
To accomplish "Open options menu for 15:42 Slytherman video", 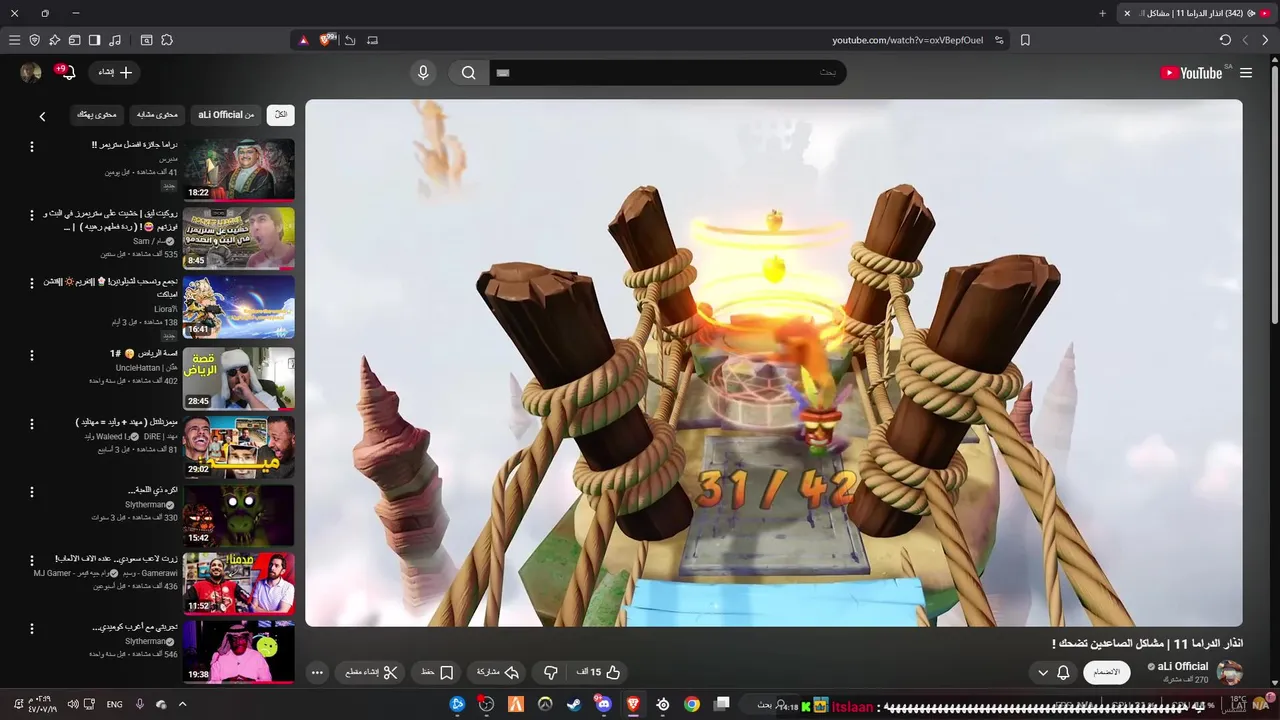I will coord(31,492).
